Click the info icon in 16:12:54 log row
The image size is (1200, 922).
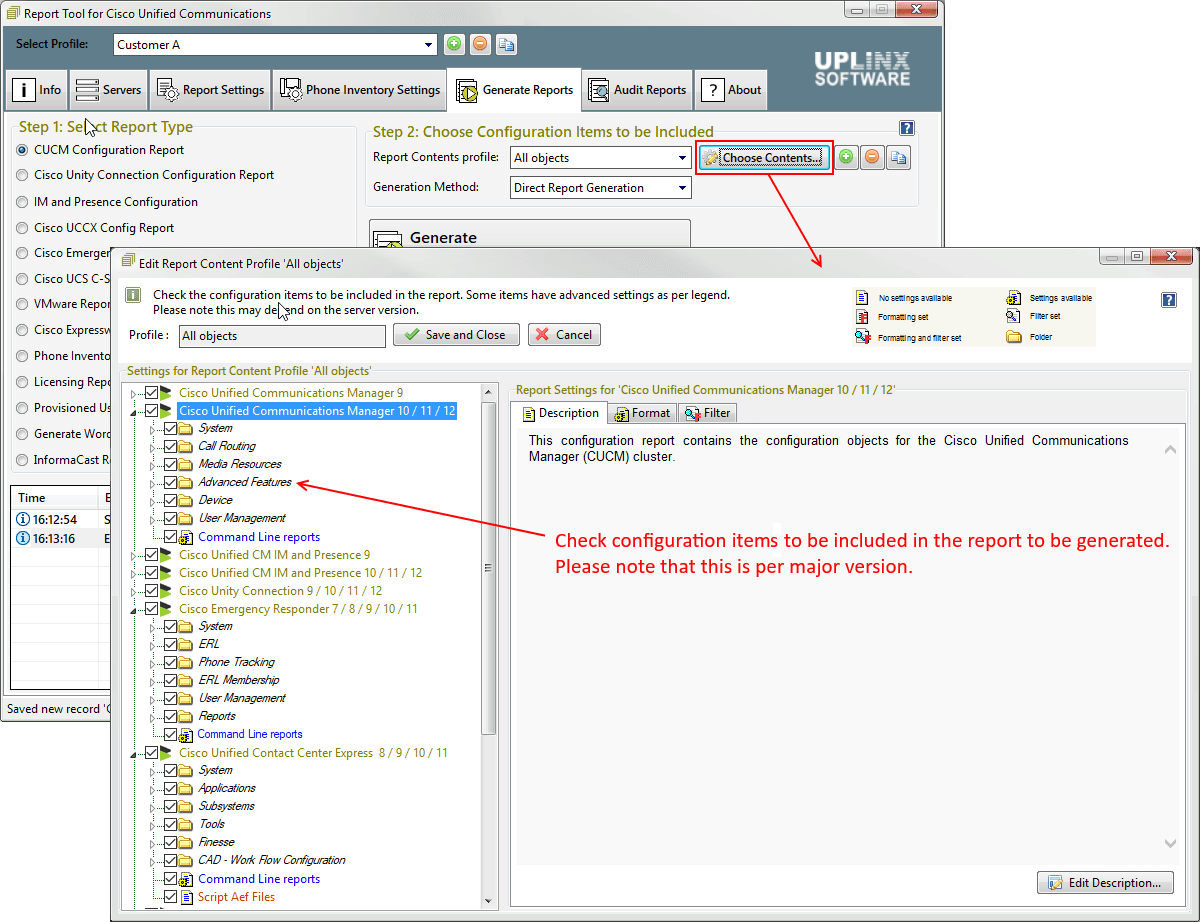23,519
